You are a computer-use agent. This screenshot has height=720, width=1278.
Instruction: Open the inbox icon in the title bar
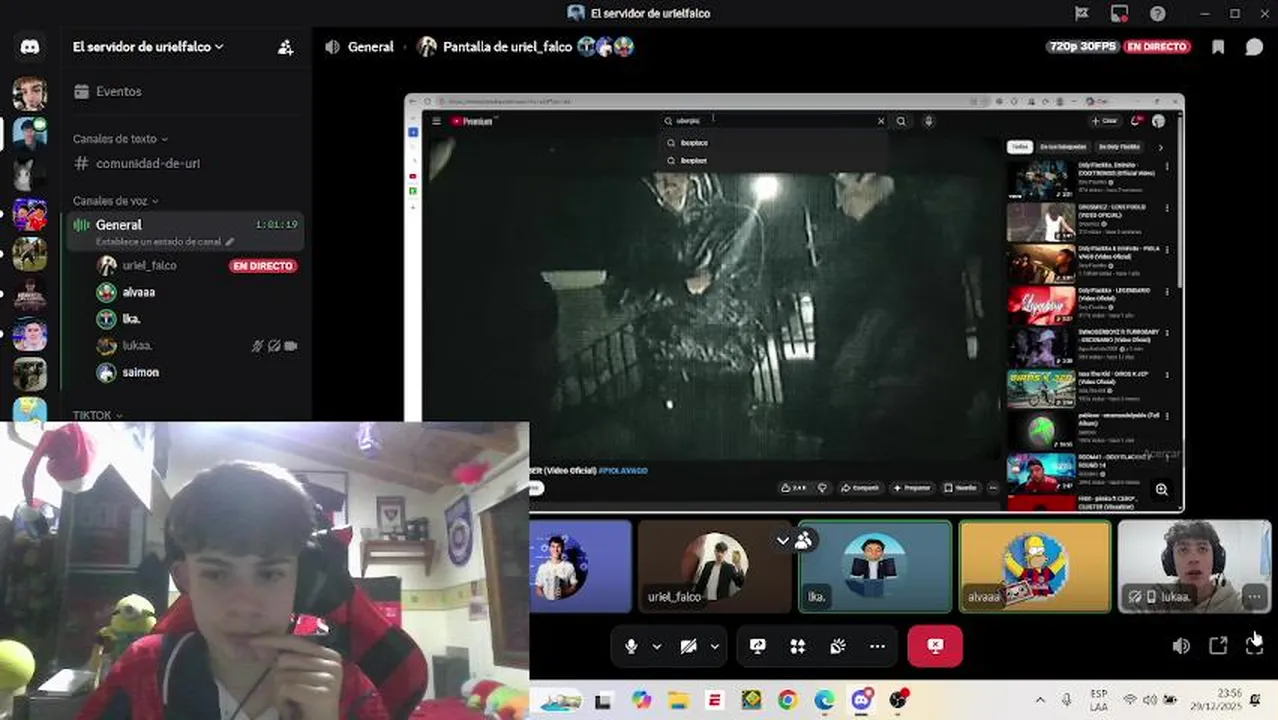tap(1119, 13)
